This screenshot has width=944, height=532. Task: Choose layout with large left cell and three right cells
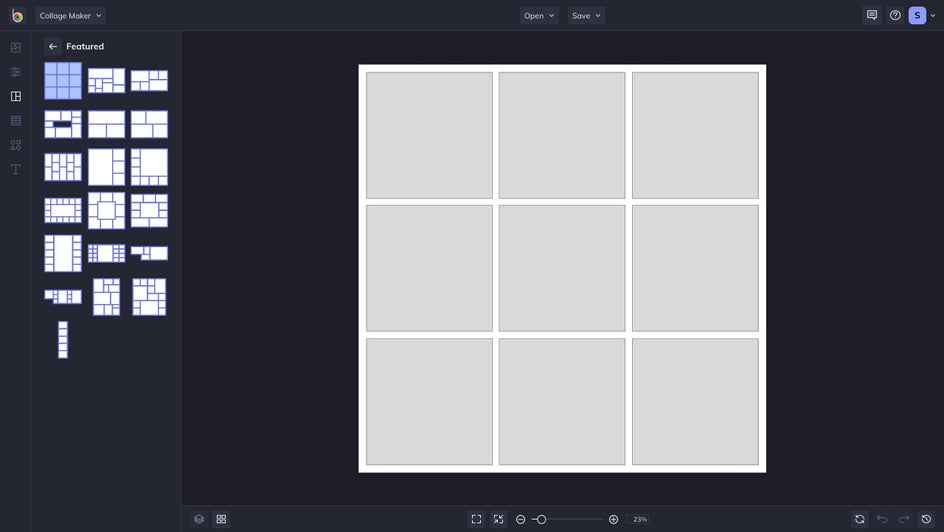click(107, 167)
